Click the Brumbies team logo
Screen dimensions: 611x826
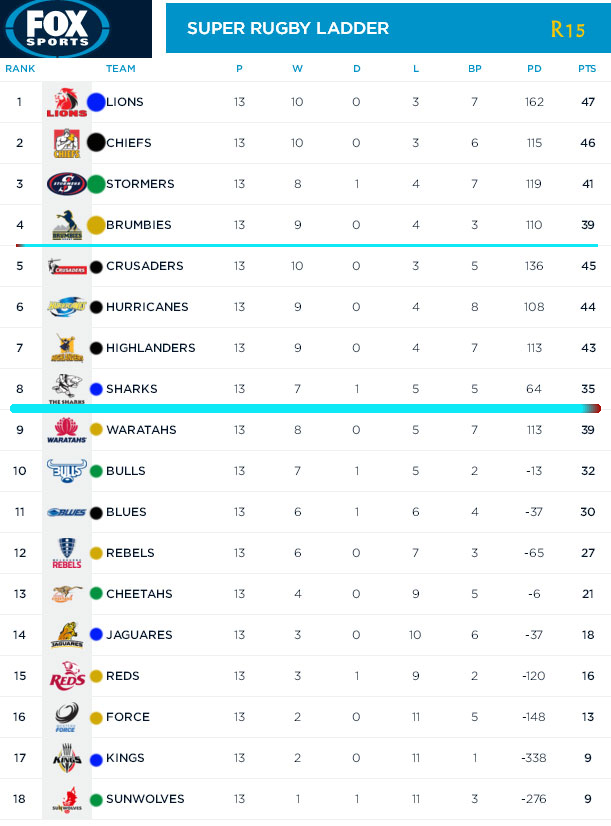(66, 225)
